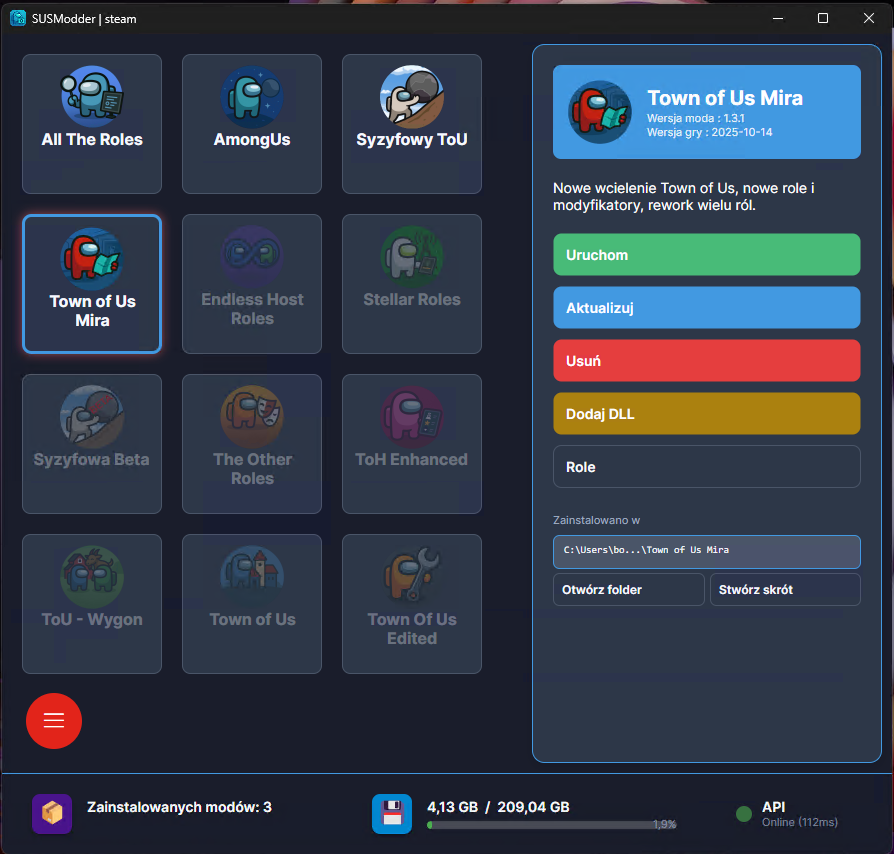The width and height of the screenshot is (894, 854).
Task: Select the AmongUs vanilla tile
Action: [252, 124]
